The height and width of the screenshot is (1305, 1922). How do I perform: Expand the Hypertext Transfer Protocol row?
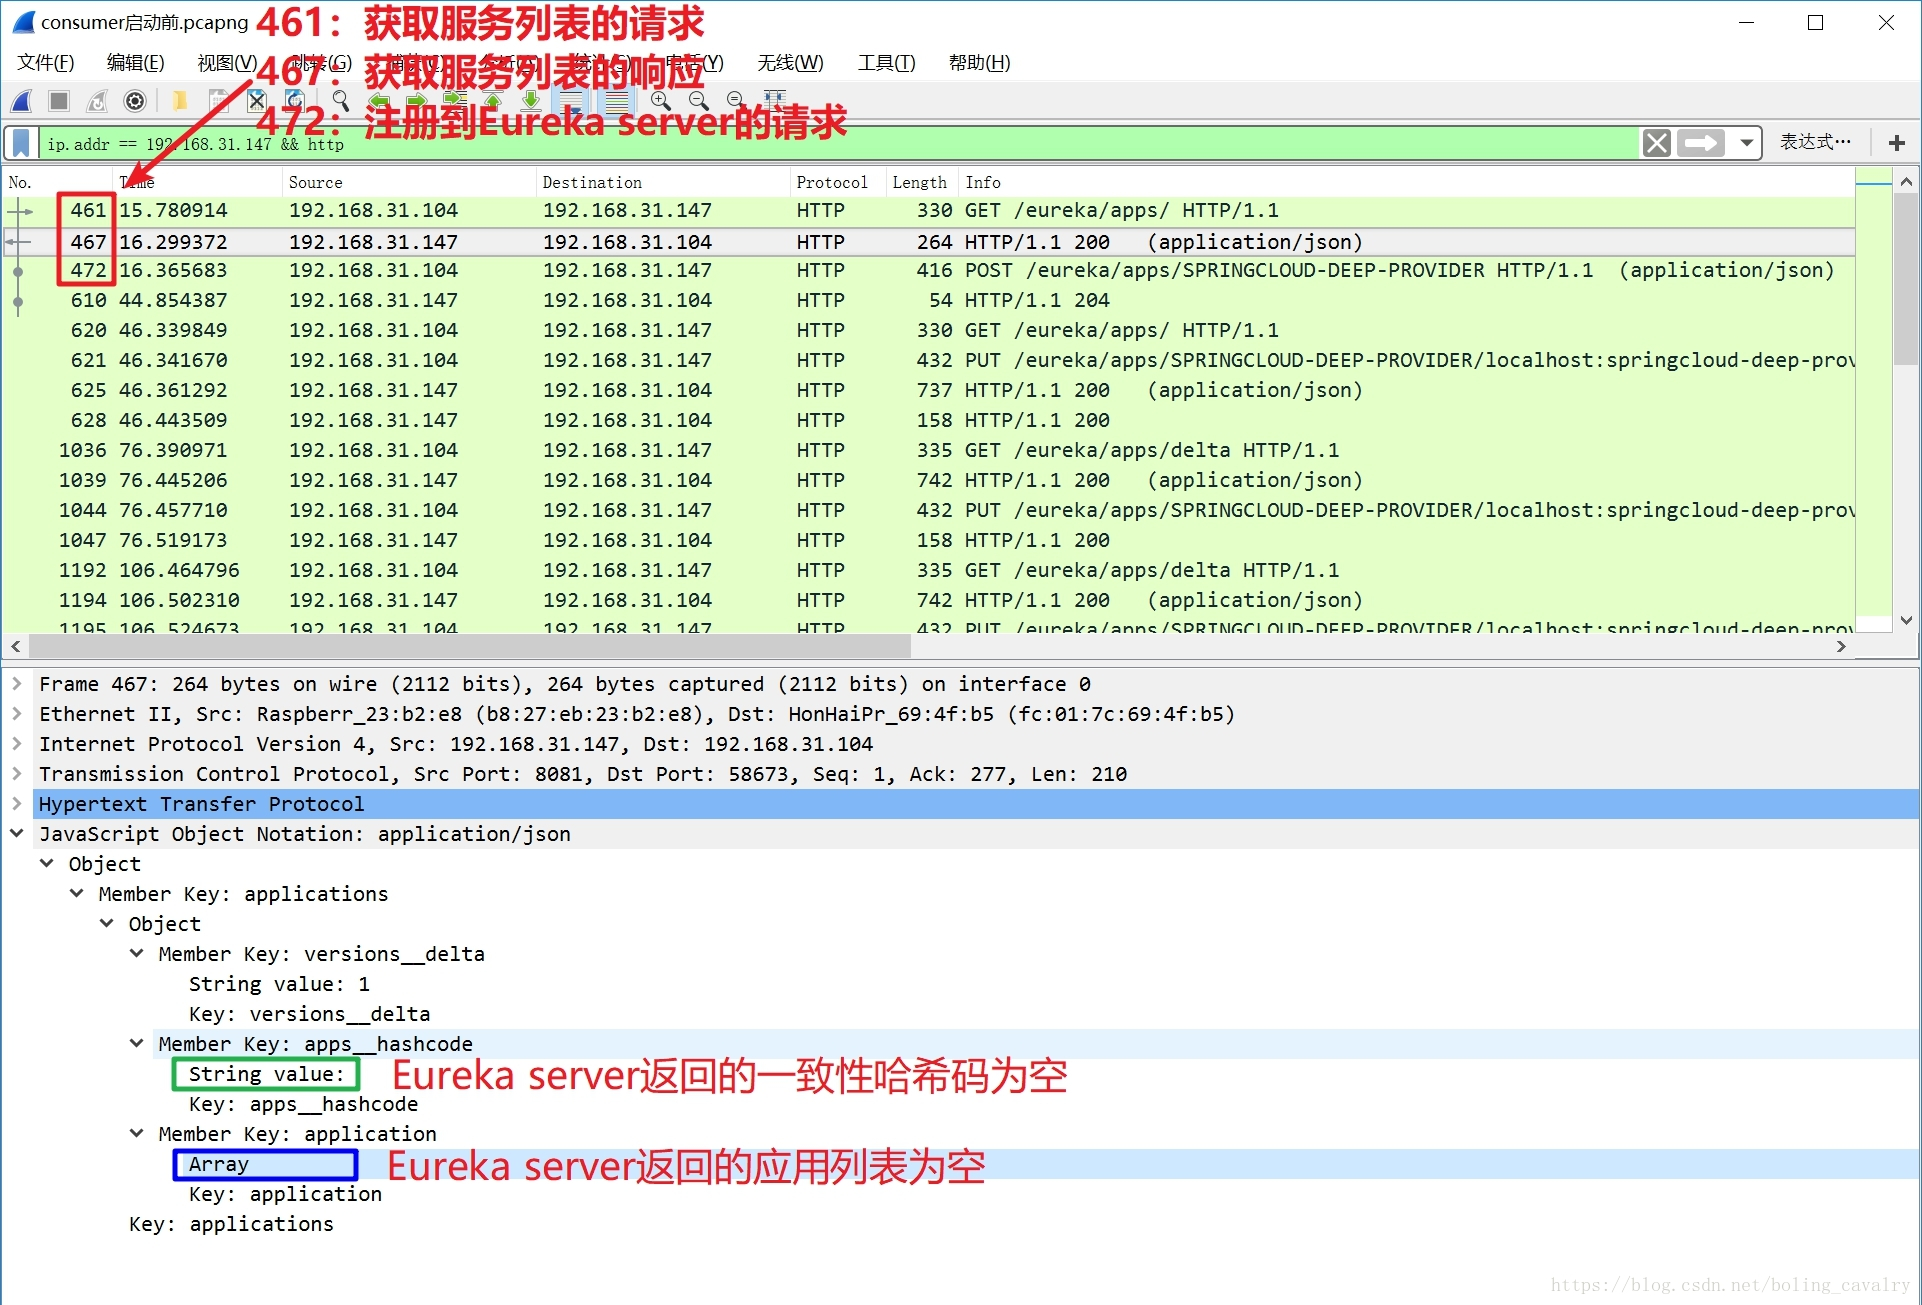(x=17, y=804)
